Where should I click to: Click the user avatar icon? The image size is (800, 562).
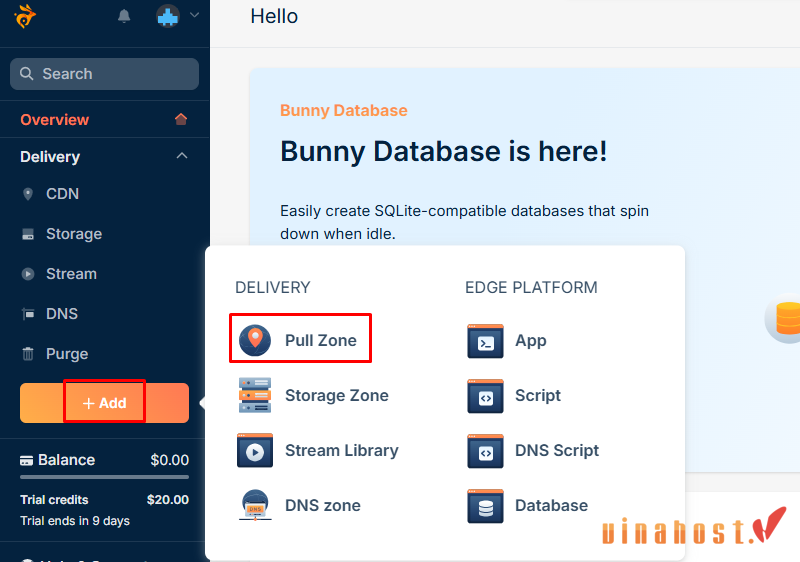click(168, 16)
